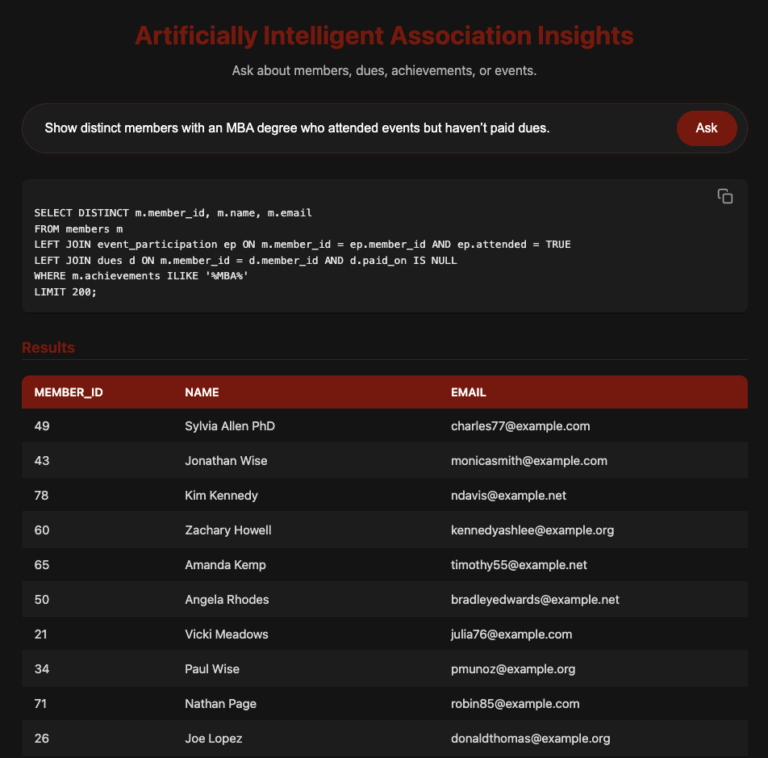Click the NAME column header

click(x=202, y=392)
